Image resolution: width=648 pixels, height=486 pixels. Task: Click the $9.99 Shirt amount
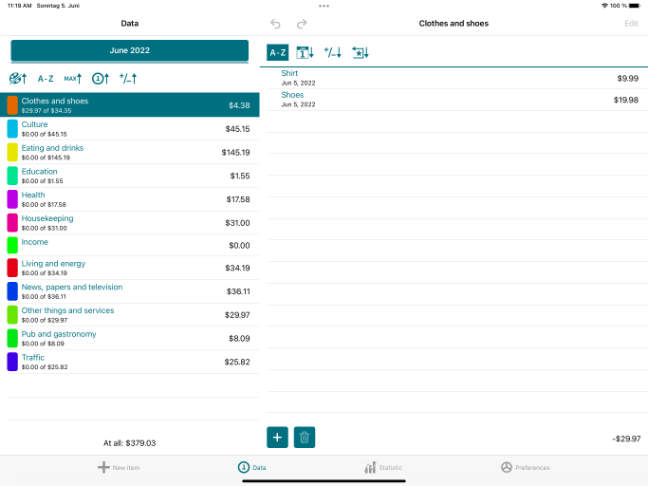(x=628, y=79)
